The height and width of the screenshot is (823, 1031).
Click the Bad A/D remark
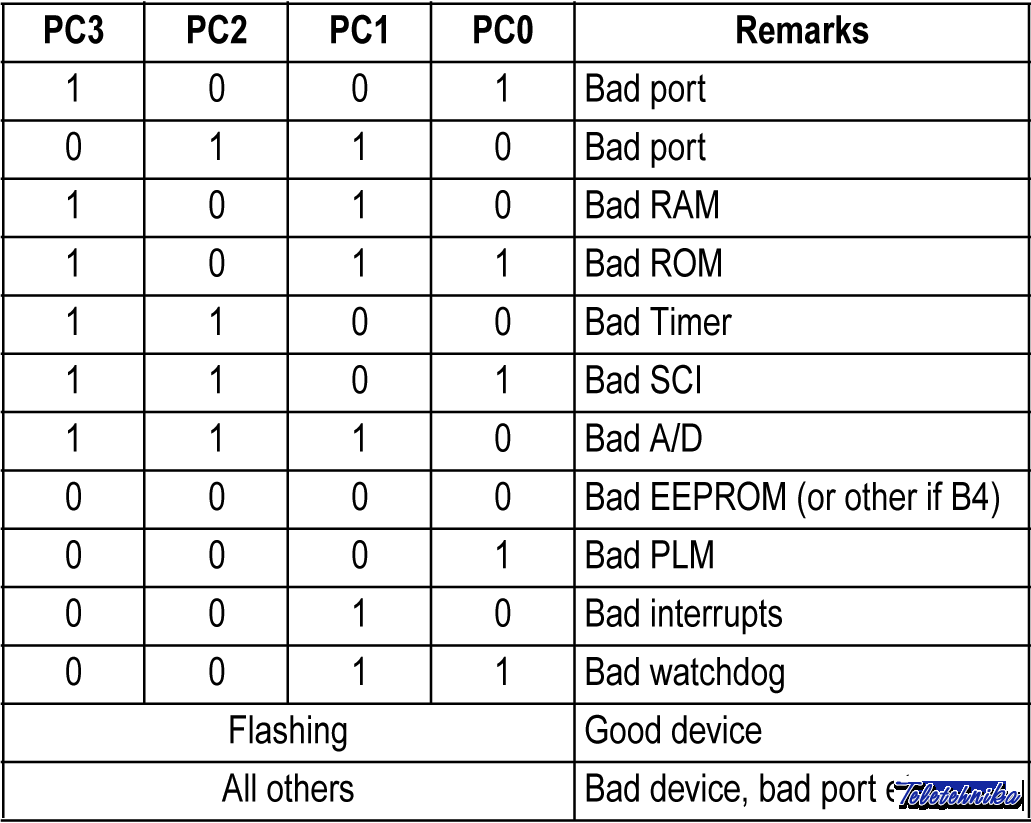(644, 438)
